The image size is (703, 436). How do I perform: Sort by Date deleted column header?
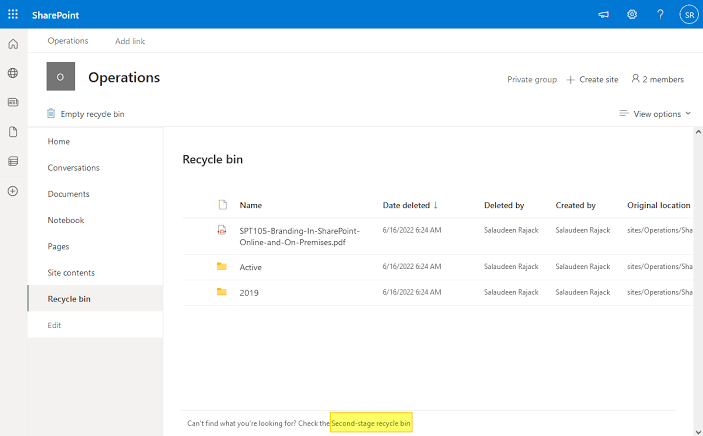410,205
